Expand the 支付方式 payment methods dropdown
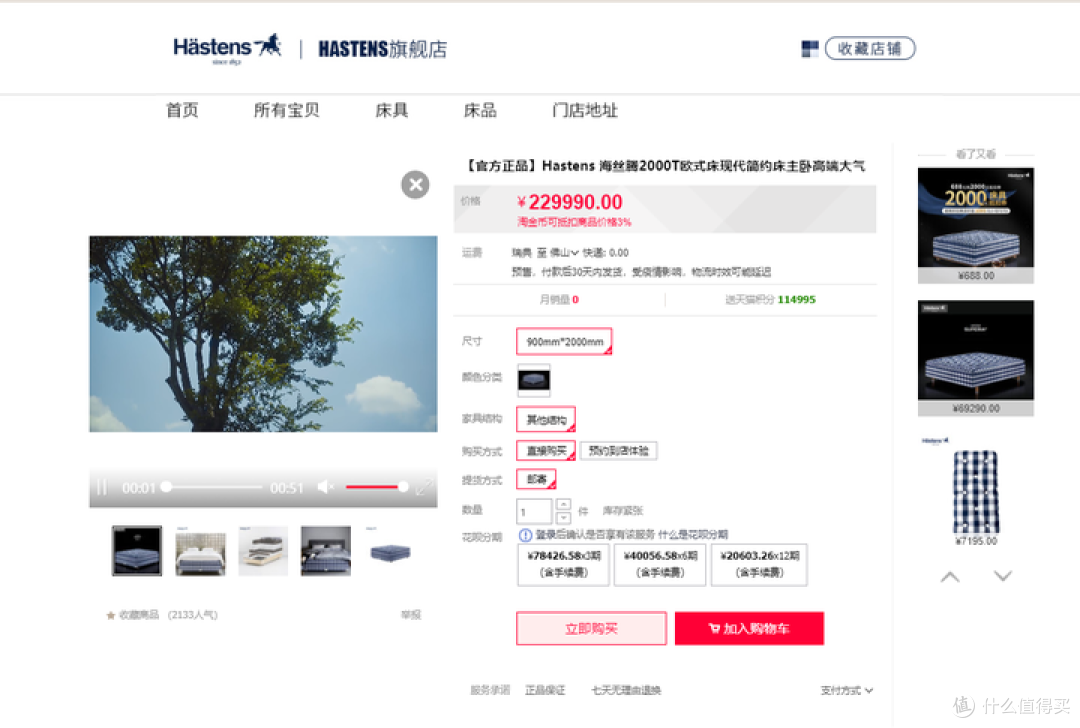 pos(847,690)
